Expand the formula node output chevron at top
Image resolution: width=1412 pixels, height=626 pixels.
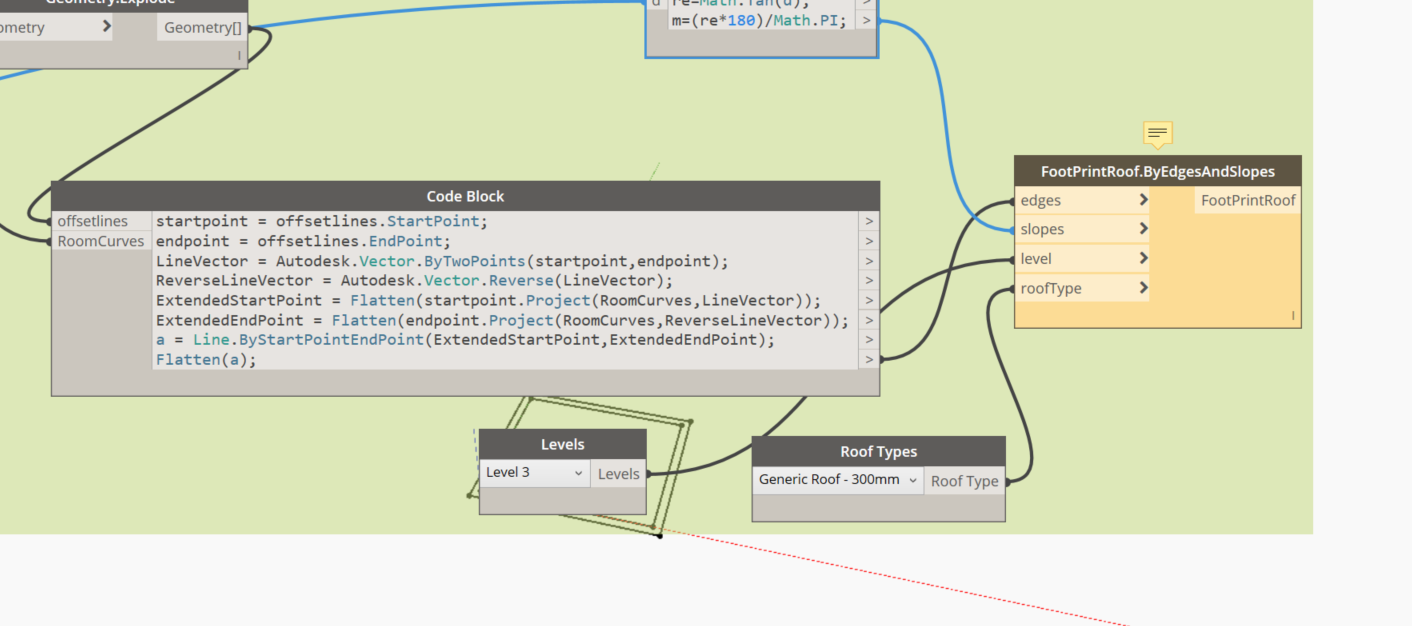click(866, 19)
